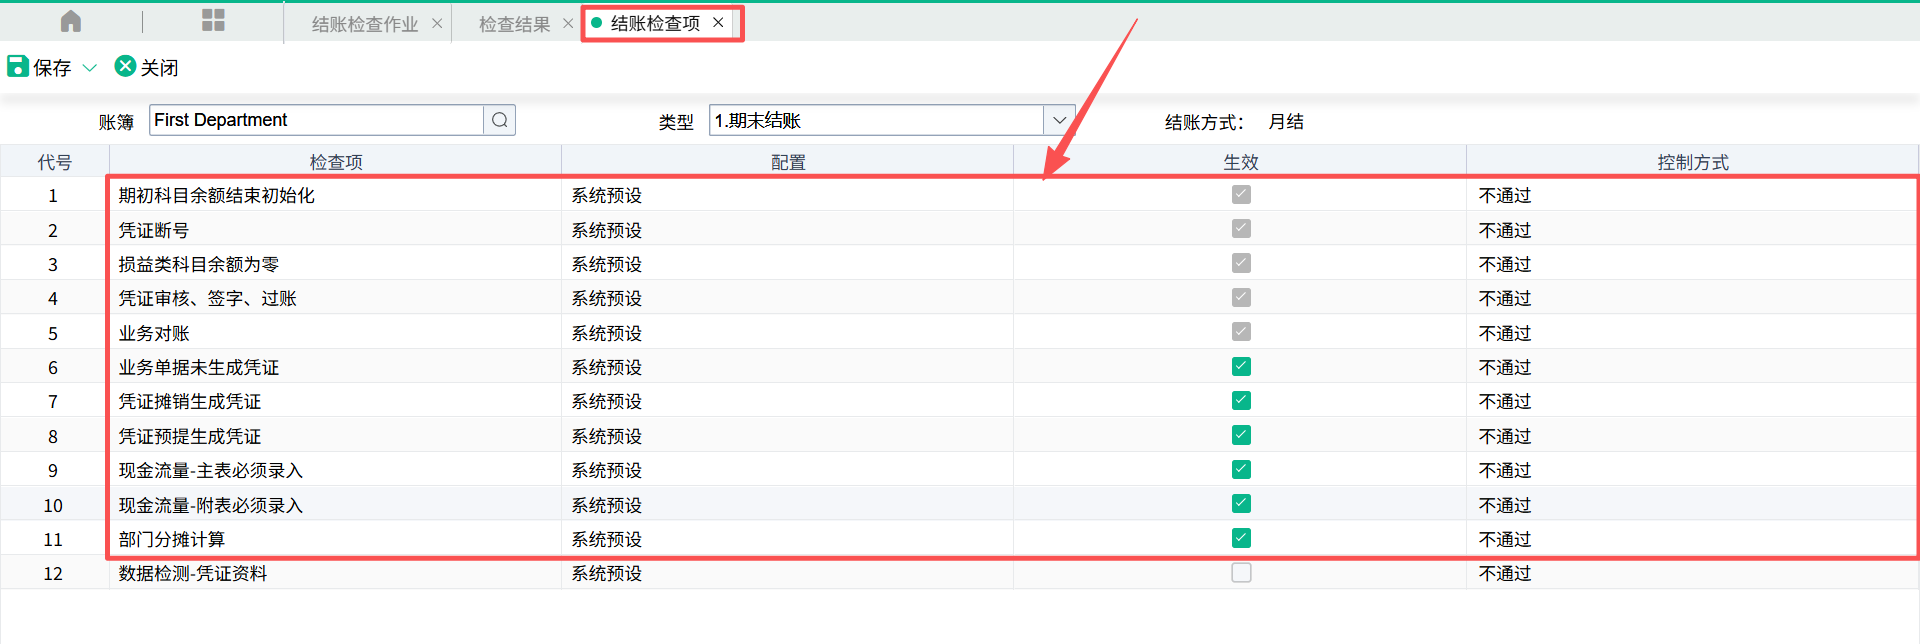This screenshot has width=1920, height=644.
Task: Click the green close circle icon
Action: coord(125,67)
